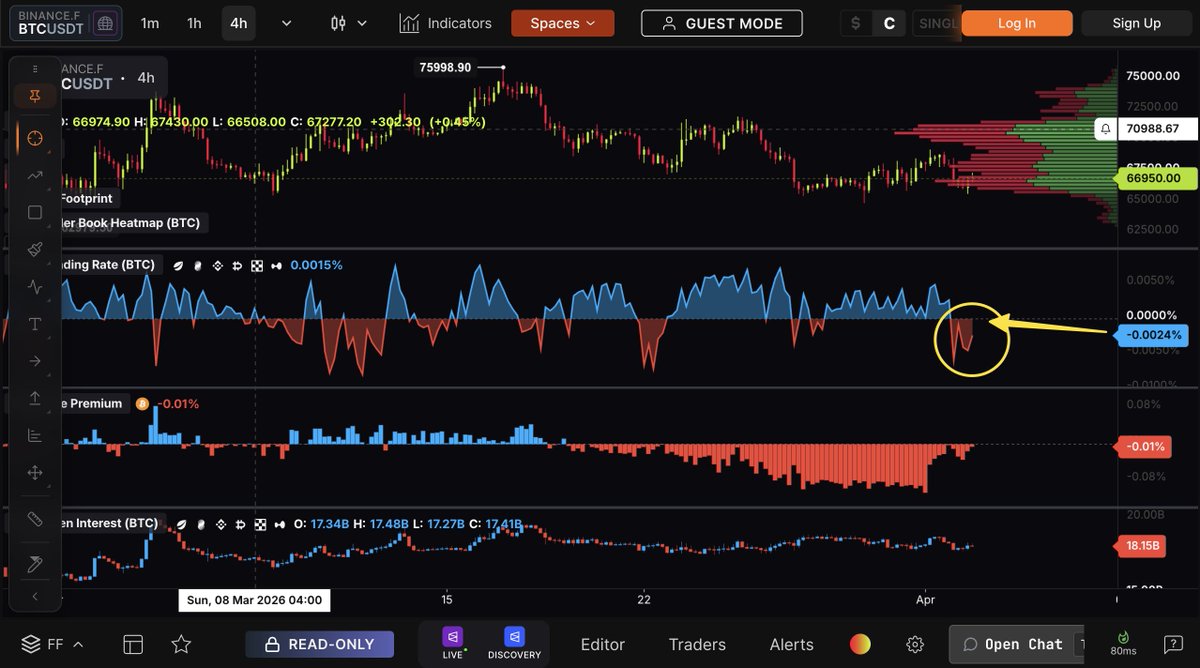Open the Spaces dropdown
1200x668 pixels.
[x=562, y=23]
